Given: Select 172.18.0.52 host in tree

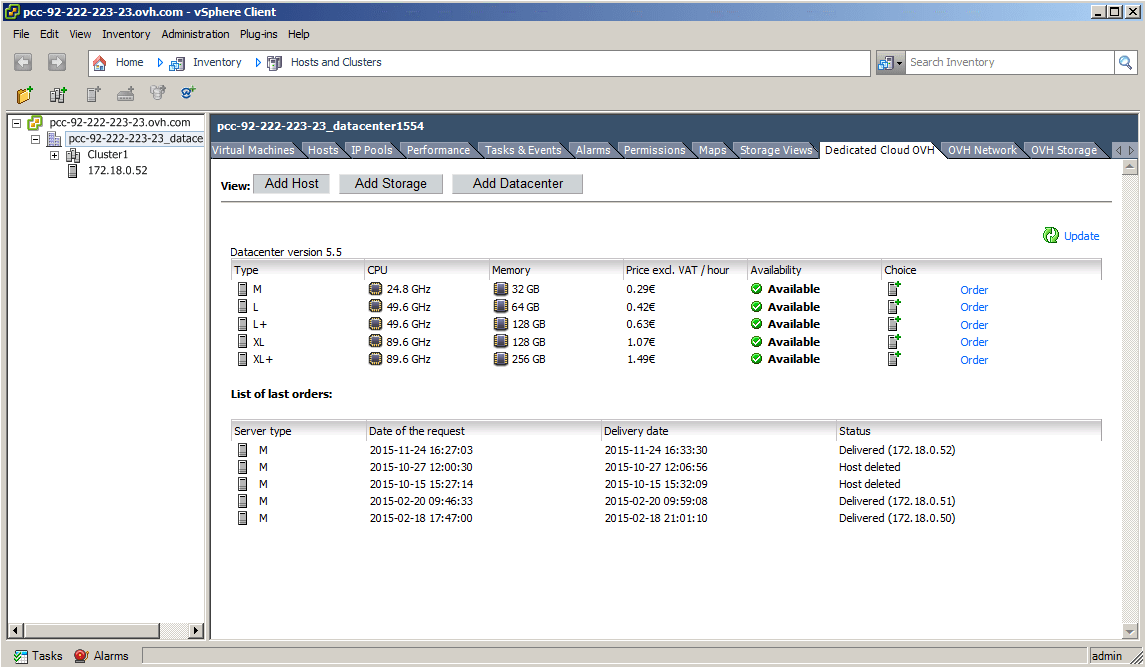Looking at the screenshot, I should (x=117, y=171).
